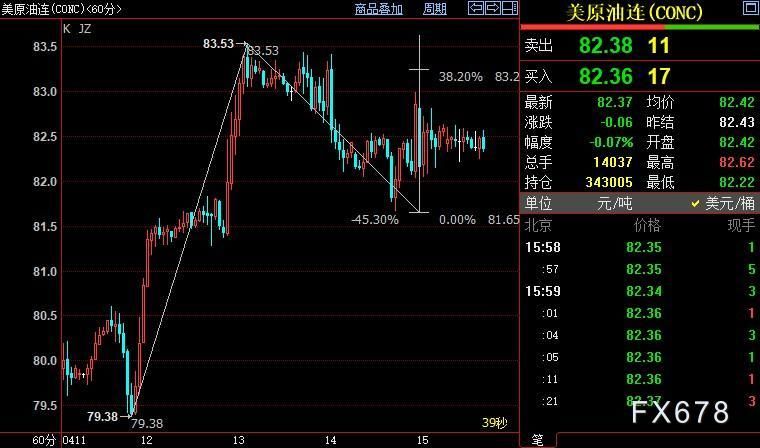Click the 现手 column header

pyautogui.click(x=742, y=225)
